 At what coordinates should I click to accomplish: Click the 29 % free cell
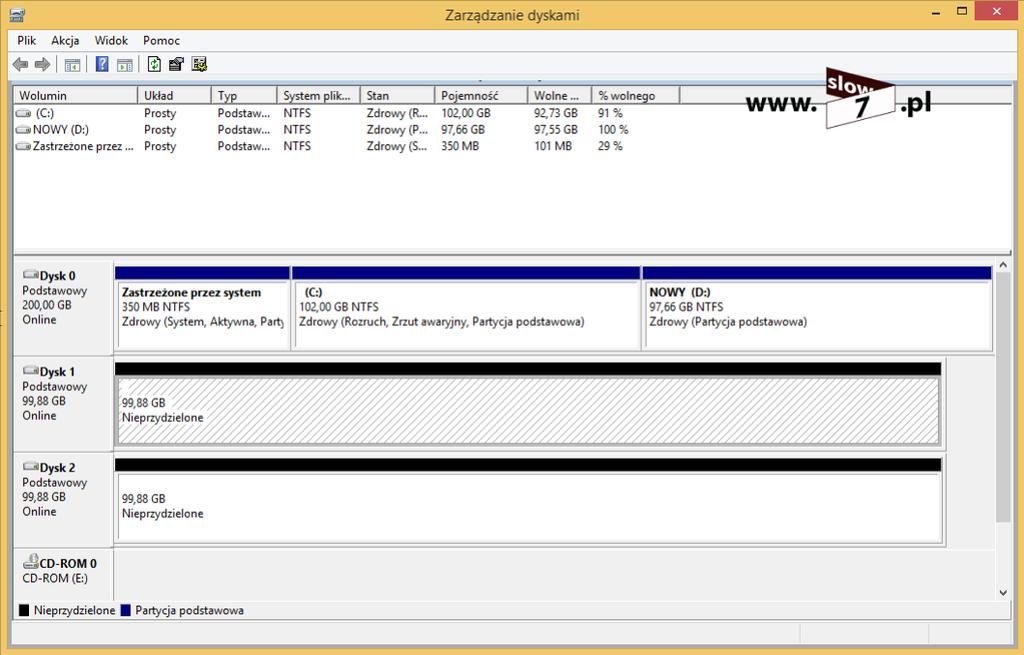pyautogui.click(x=610, y=146)
